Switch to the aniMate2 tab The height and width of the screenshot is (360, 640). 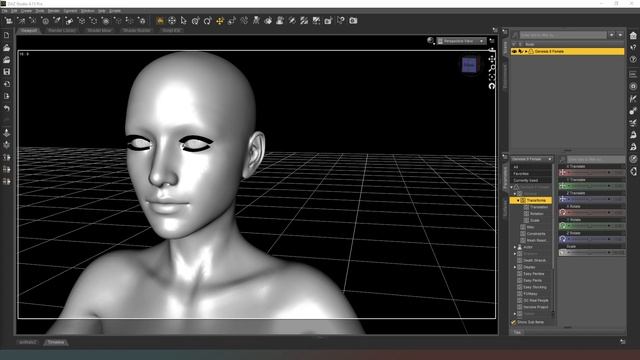[x=28, y=342]
